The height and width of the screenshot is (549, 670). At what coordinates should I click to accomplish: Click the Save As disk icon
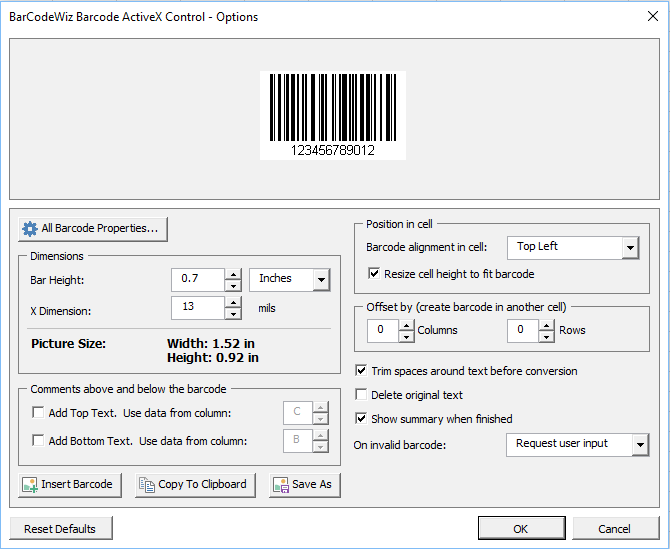[x=281, y=485]
